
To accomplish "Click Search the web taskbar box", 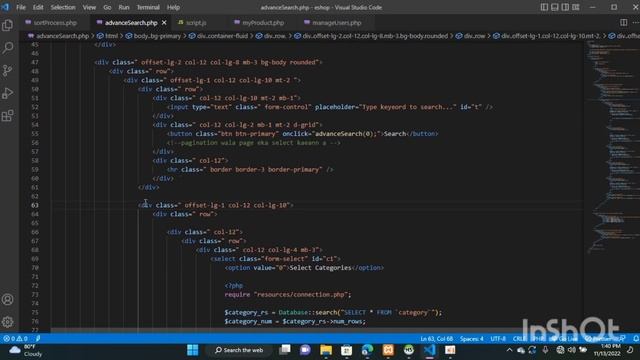I will point(239,350).
